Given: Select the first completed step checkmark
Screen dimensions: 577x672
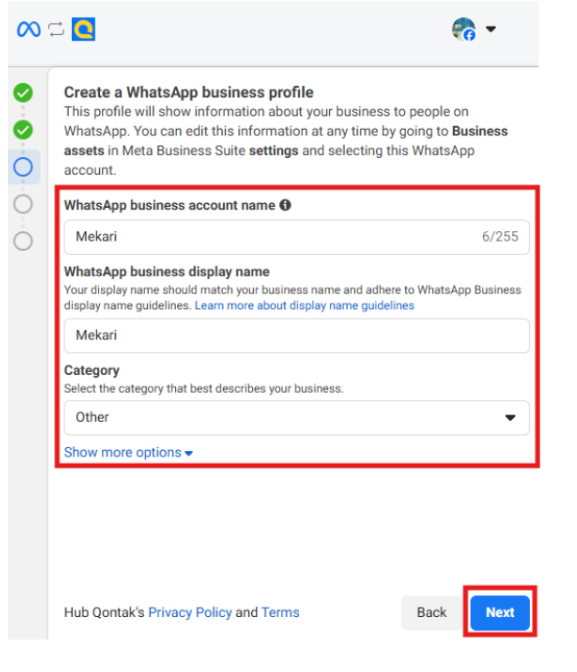Looking at the screenshot, I should coord(23,93).
